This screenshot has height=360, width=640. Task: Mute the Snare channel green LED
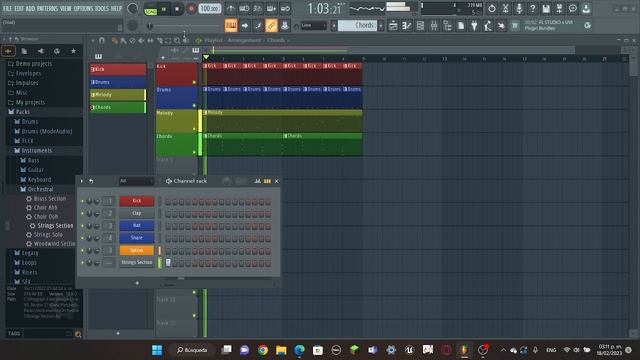82,238
